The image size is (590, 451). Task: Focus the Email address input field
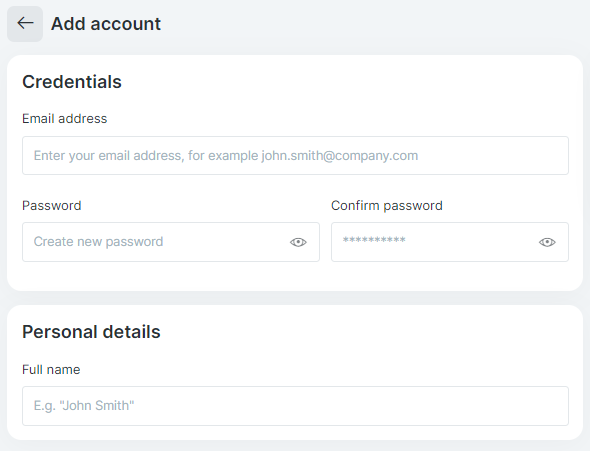coord(295,155)
